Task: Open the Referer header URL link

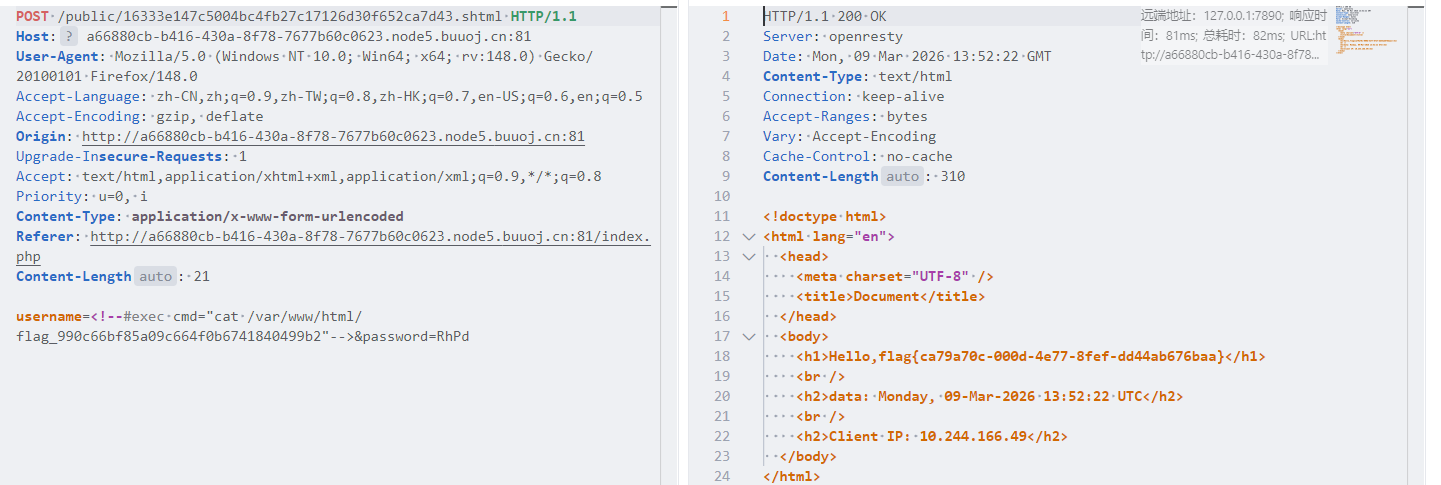Action: coord(370,237)
